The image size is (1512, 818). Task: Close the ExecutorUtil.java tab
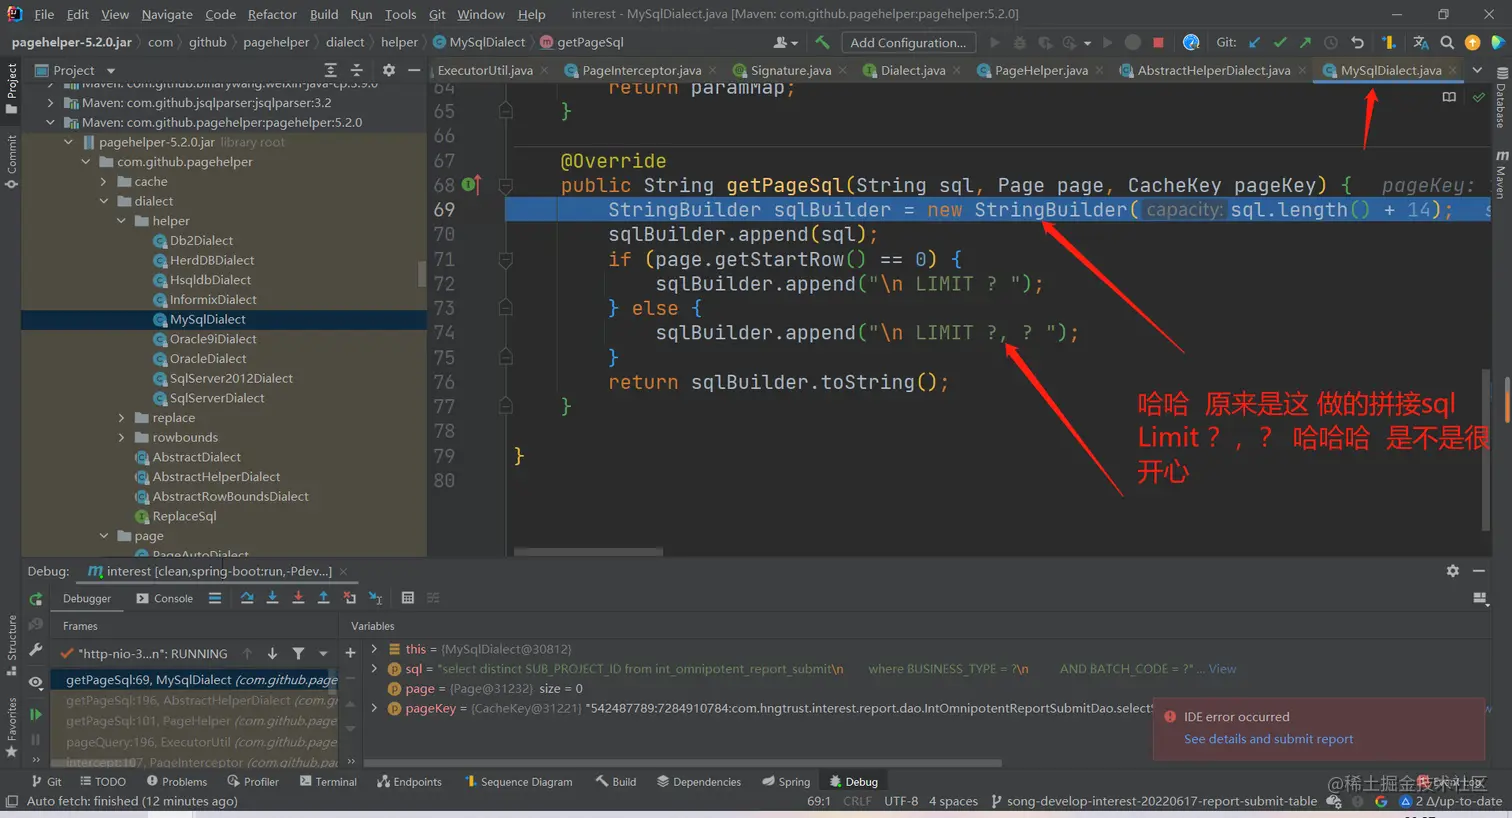[544, 70]
